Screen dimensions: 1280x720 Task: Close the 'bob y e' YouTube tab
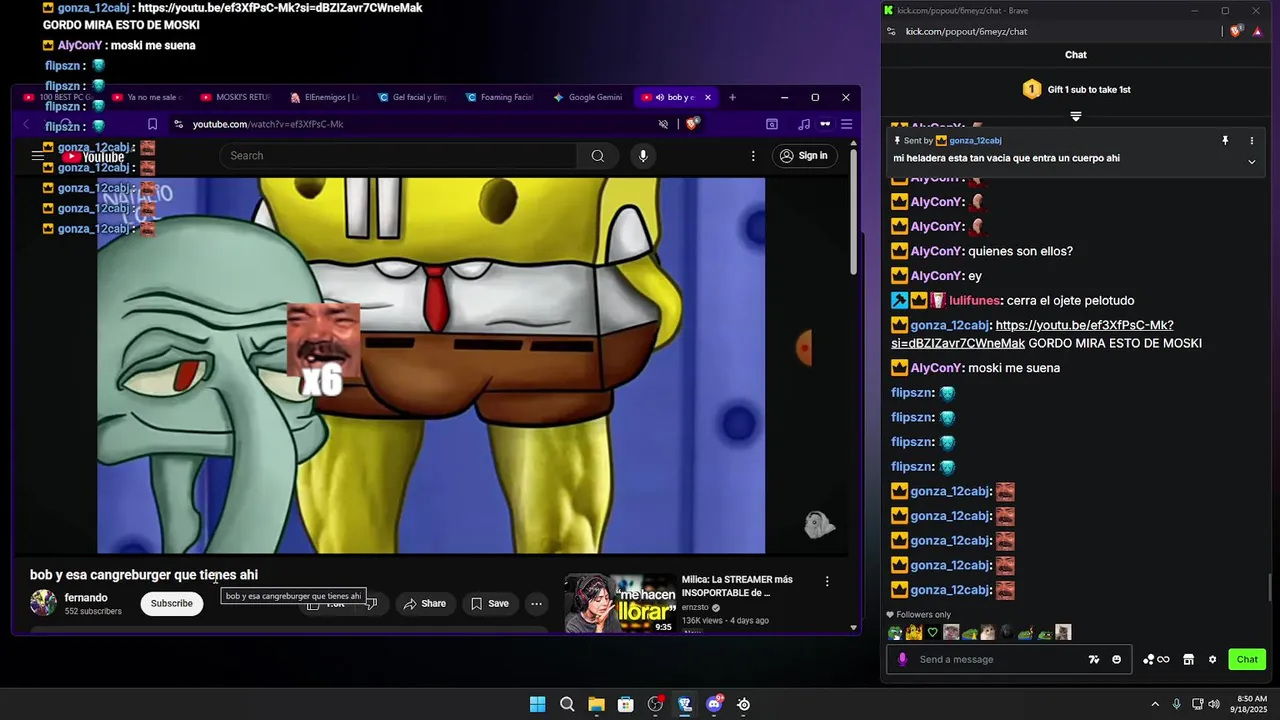pos(708,98)
